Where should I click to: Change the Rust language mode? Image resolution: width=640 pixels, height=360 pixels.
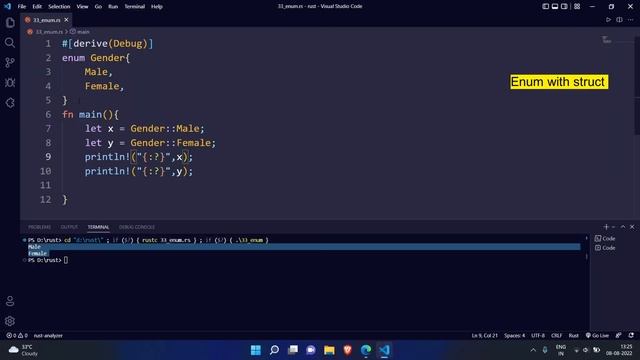(573, 336)
